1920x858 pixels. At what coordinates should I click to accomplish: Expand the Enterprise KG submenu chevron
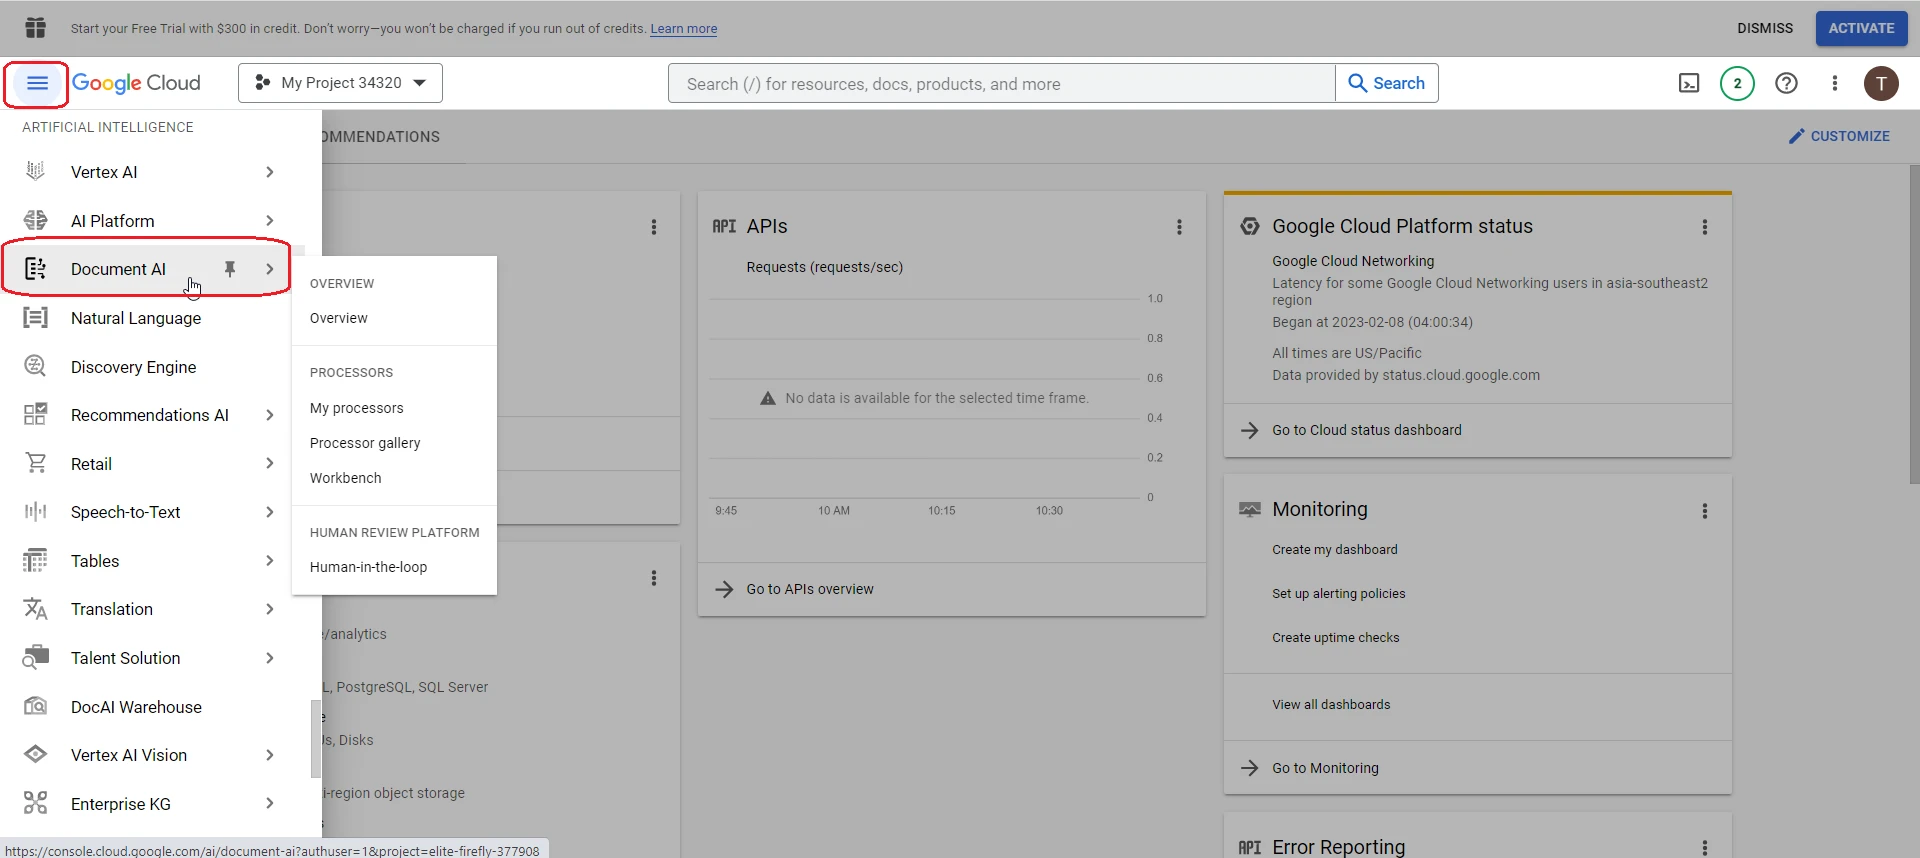tap(270, 804)
